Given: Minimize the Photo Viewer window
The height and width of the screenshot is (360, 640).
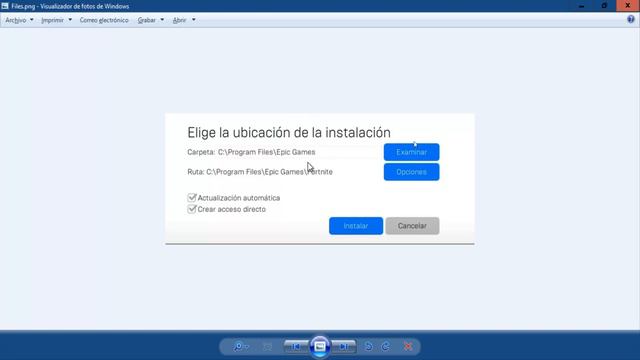Looking at the screenshot, I should point(582,6).
